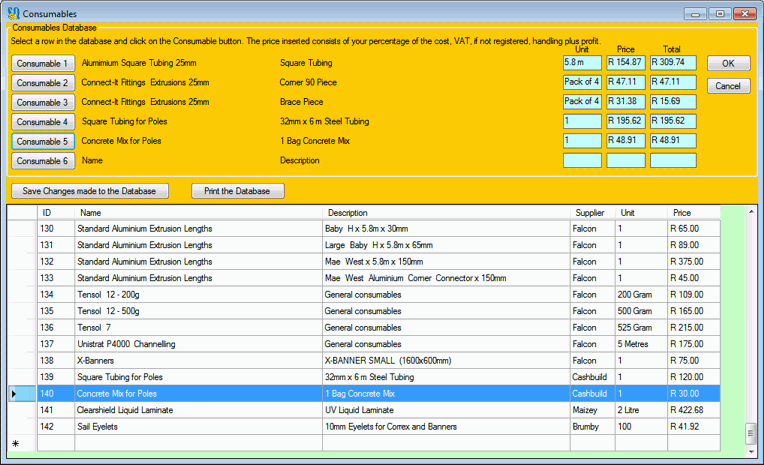Click the empty Unit field for Consumable 6

coord(582,160)
